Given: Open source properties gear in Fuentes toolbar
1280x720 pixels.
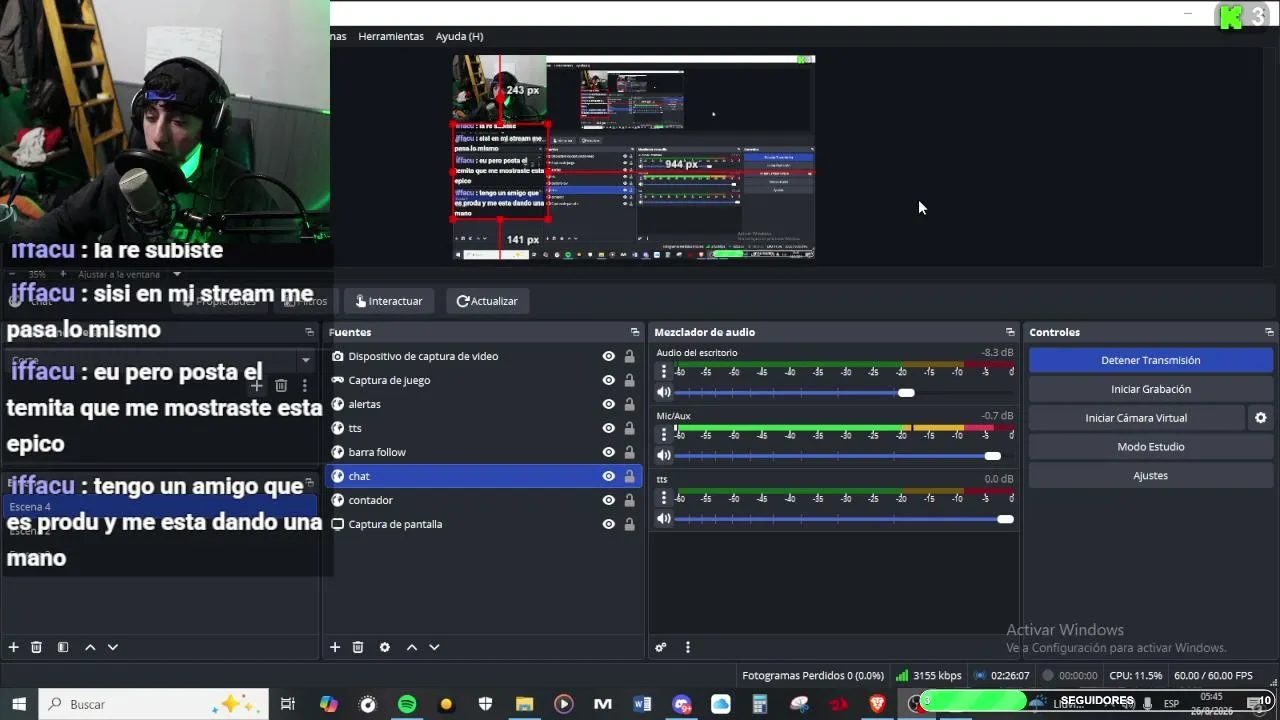Looking at the screenshot, I should tap(385, 647).
